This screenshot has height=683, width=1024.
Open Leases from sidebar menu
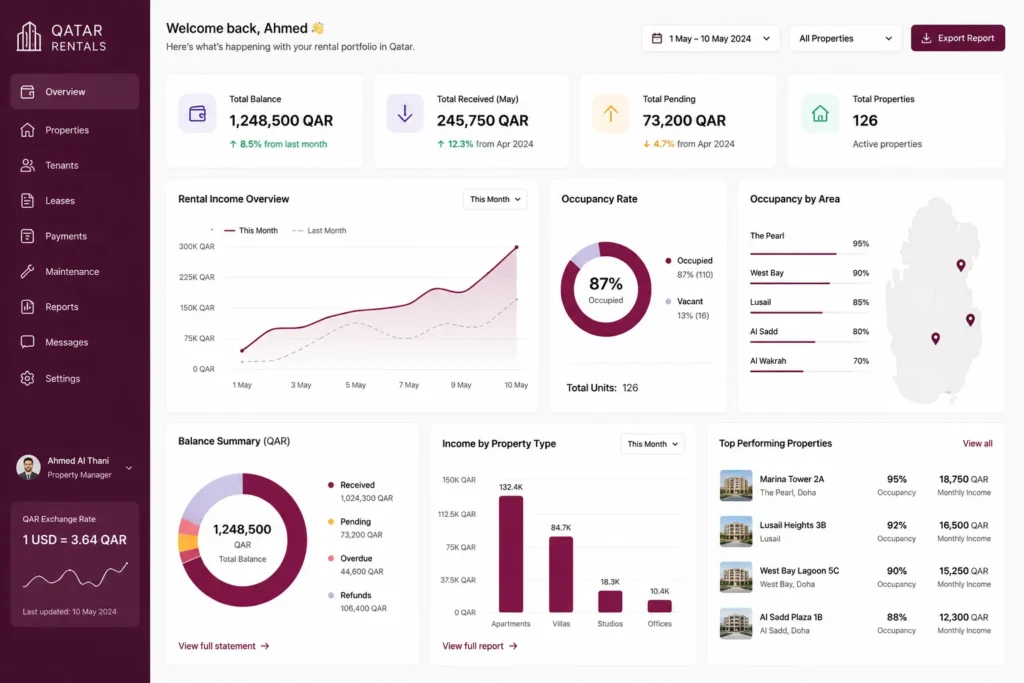[74, 200]
